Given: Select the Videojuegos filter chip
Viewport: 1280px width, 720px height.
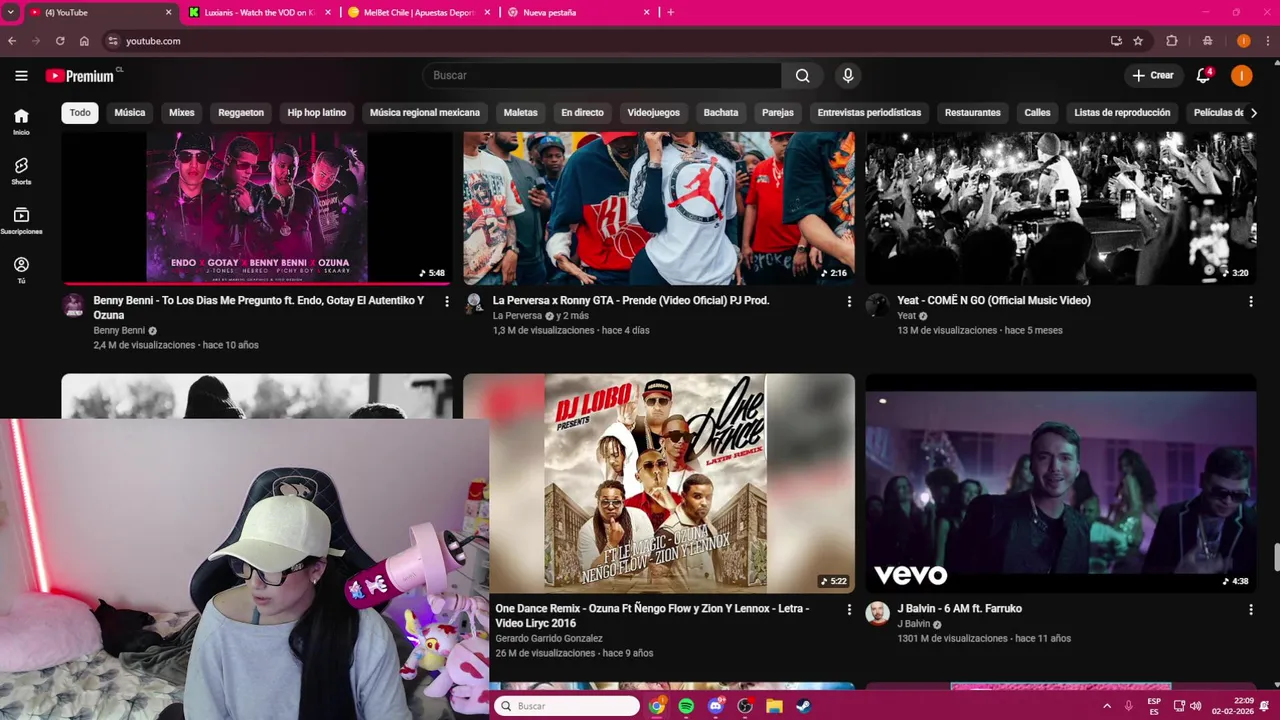Looking at the screenshot, I should click(x=654, y=113).
